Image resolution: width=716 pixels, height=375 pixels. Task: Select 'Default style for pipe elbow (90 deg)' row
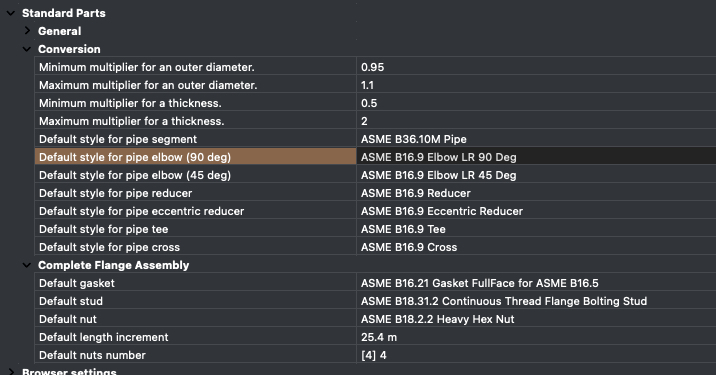(x=195, y=157)
